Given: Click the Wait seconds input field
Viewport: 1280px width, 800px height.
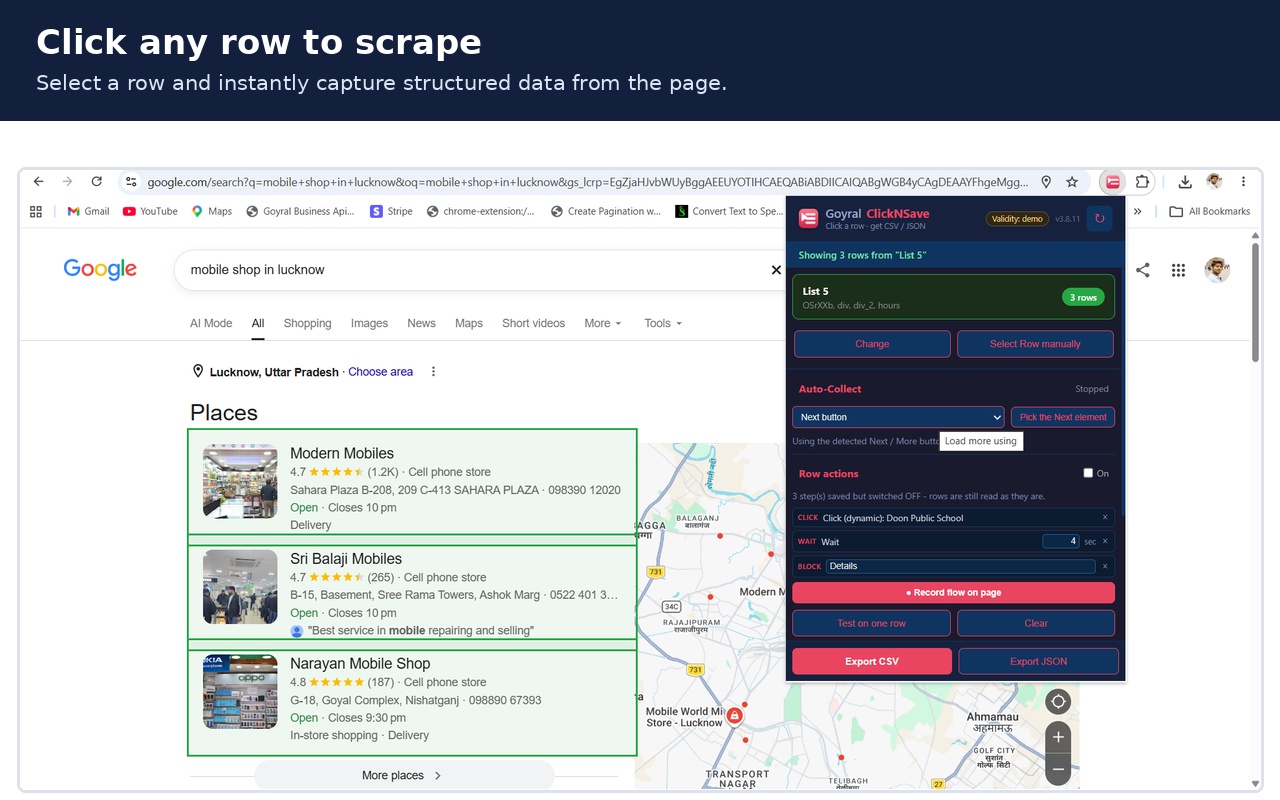Looking at the screenshot, I should tap(1060, 541).
